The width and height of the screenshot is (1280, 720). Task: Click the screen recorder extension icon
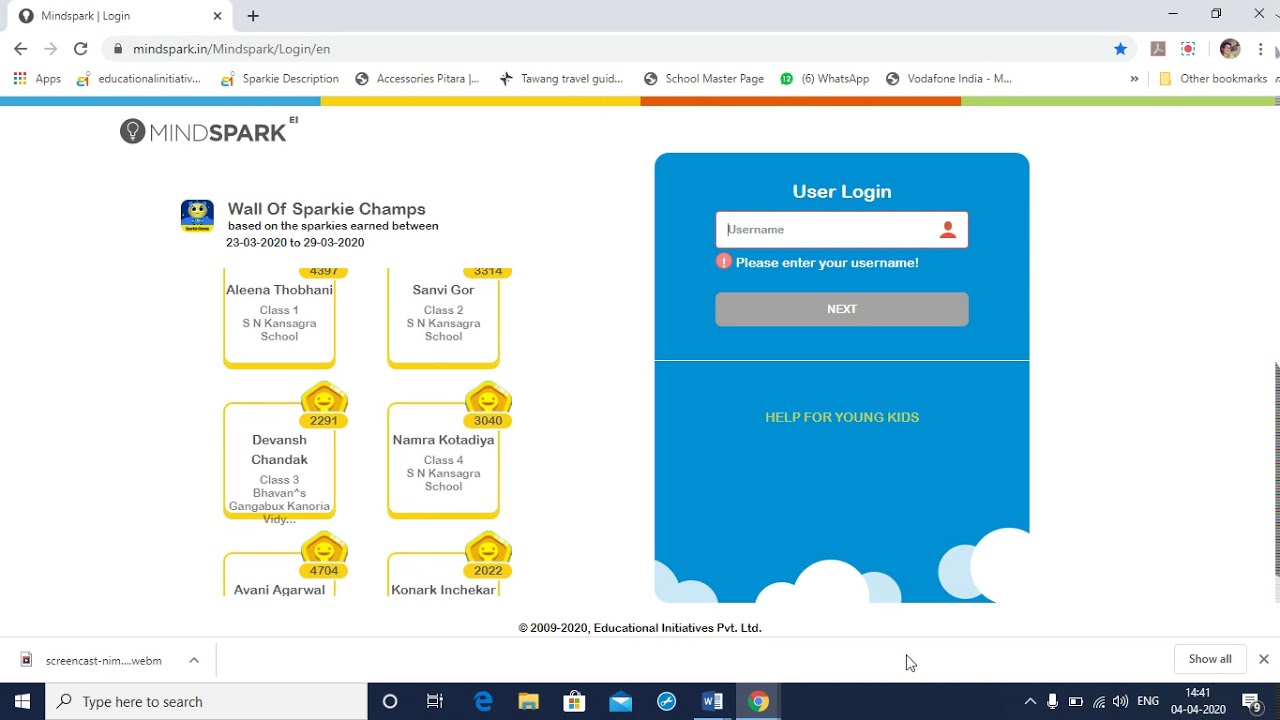[x=1188, y=49]
